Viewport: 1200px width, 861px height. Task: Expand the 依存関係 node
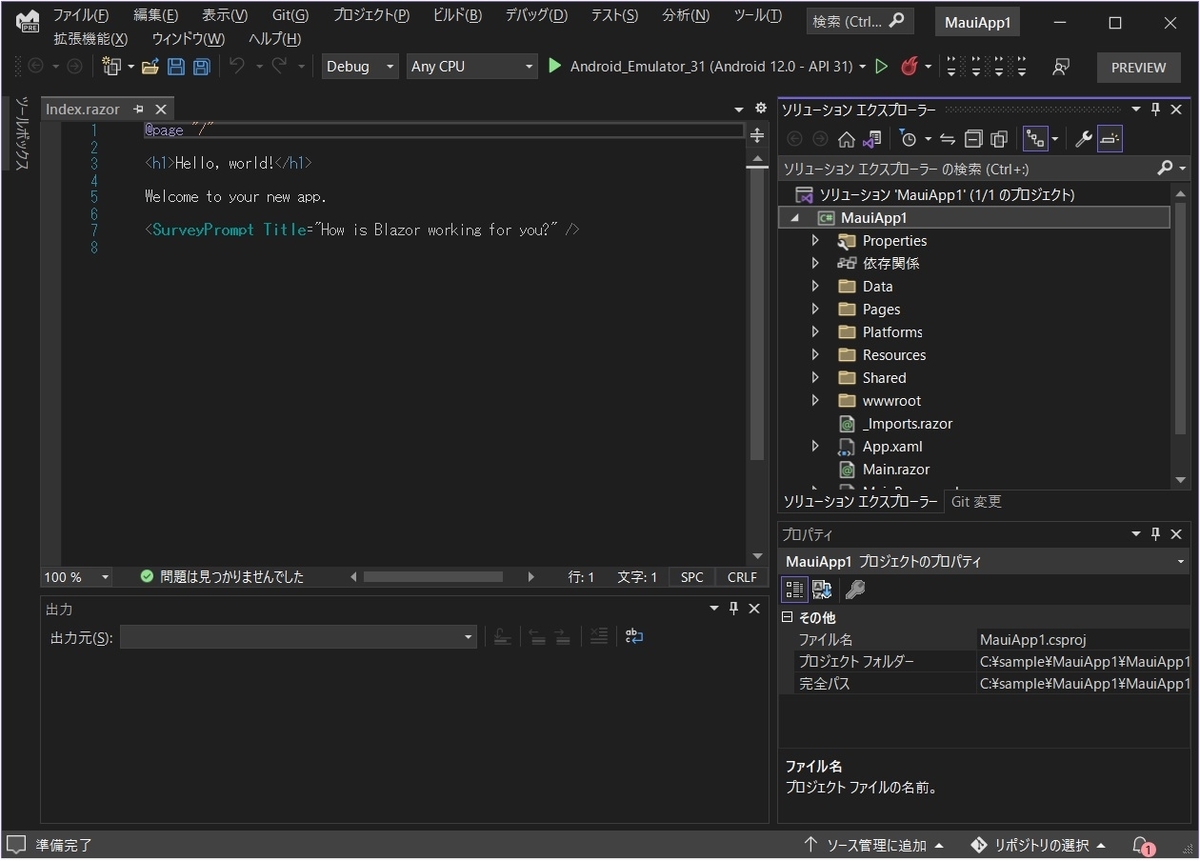pos(815,264)
